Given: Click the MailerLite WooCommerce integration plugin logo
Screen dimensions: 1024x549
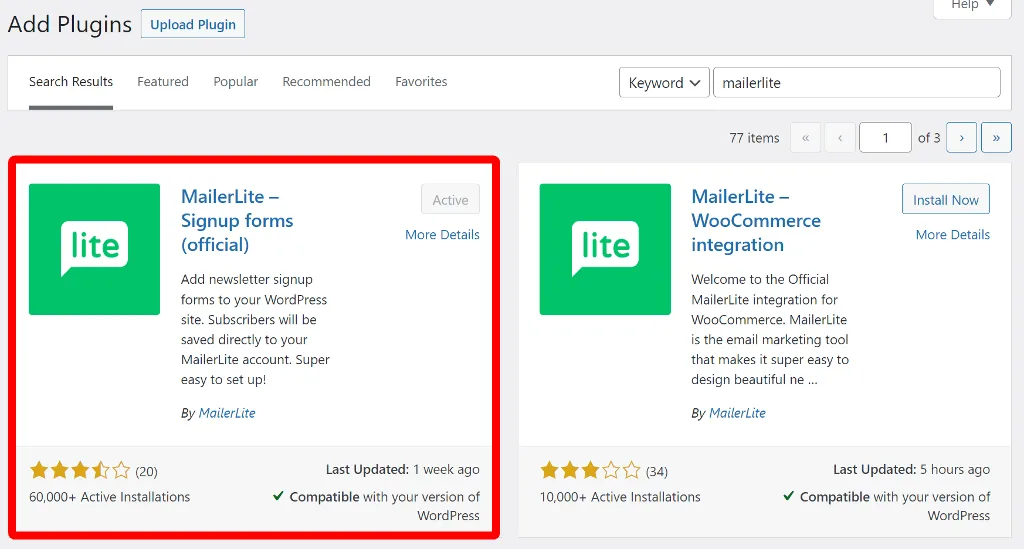Looking at the screenshot, I should [605, 249].
